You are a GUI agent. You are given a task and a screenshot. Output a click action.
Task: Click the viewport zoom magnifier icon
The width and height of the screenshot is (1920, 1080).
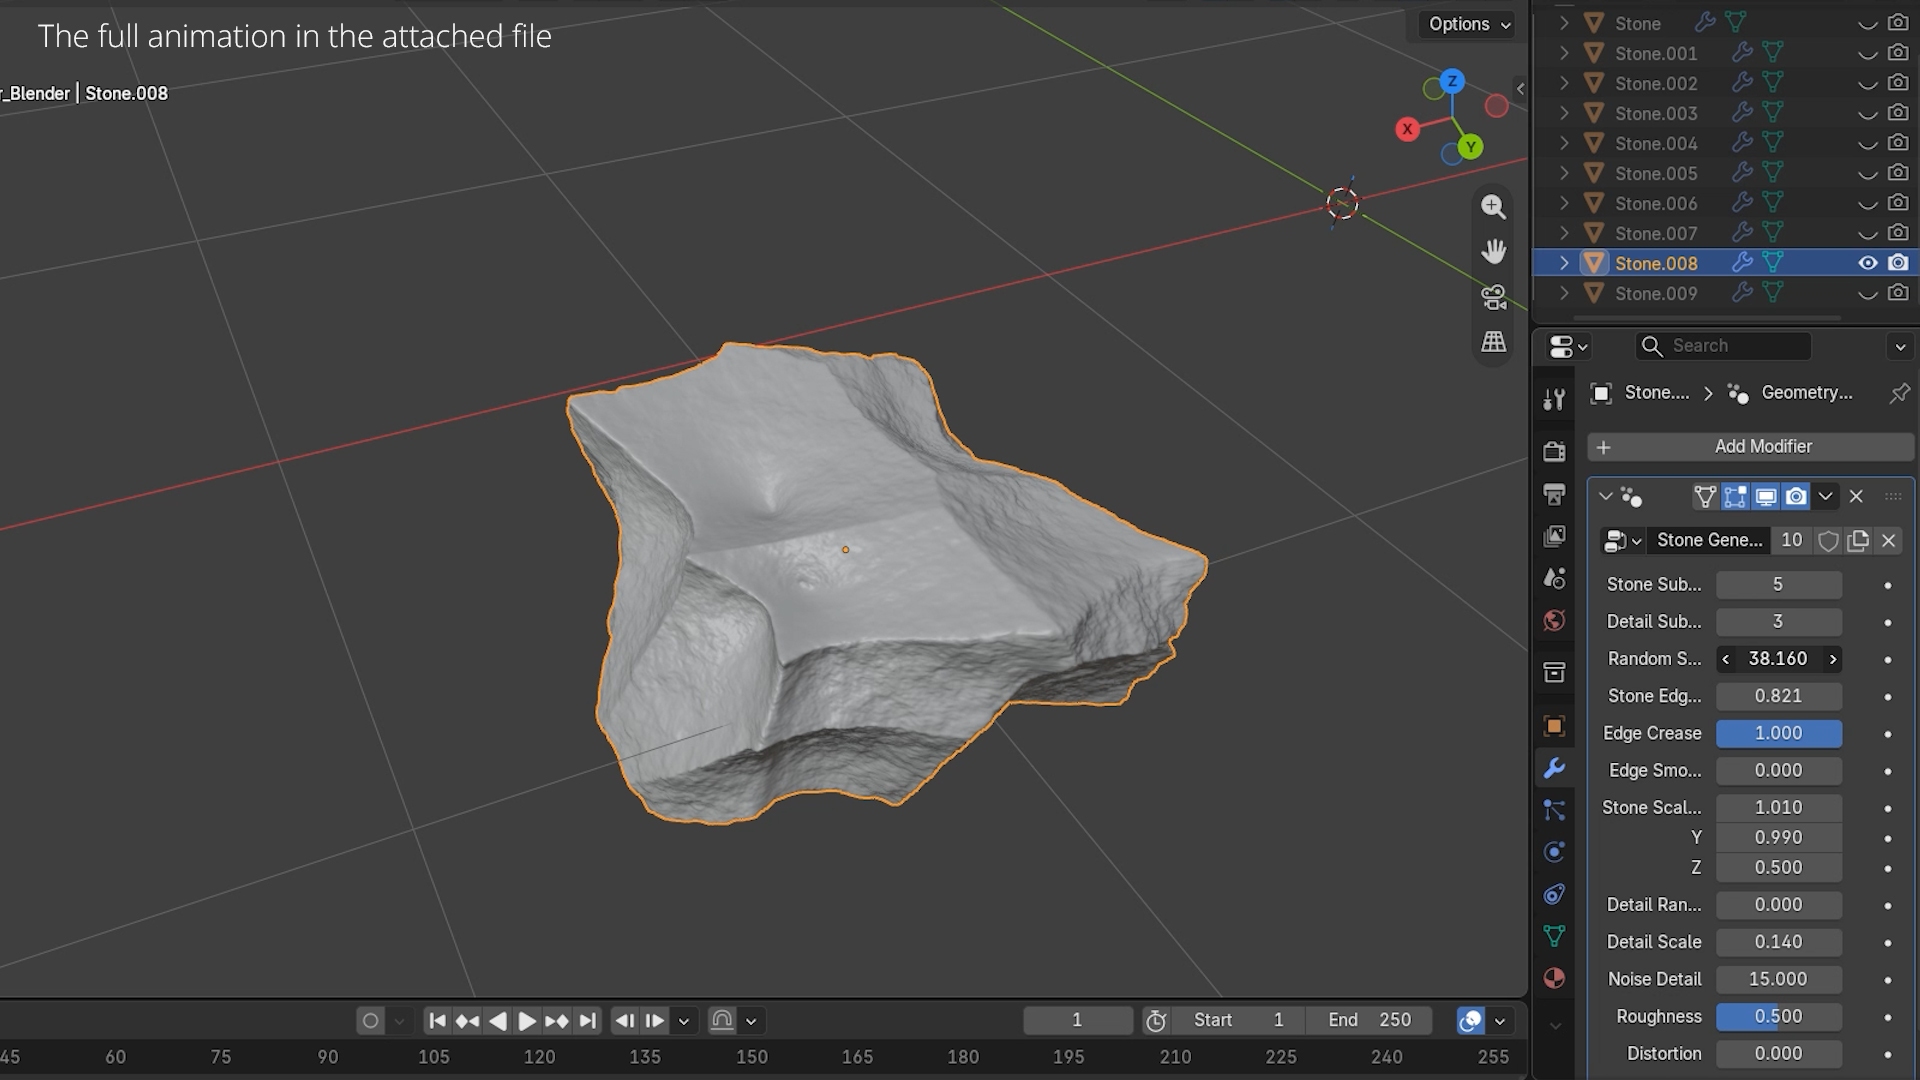(1493, 206)
